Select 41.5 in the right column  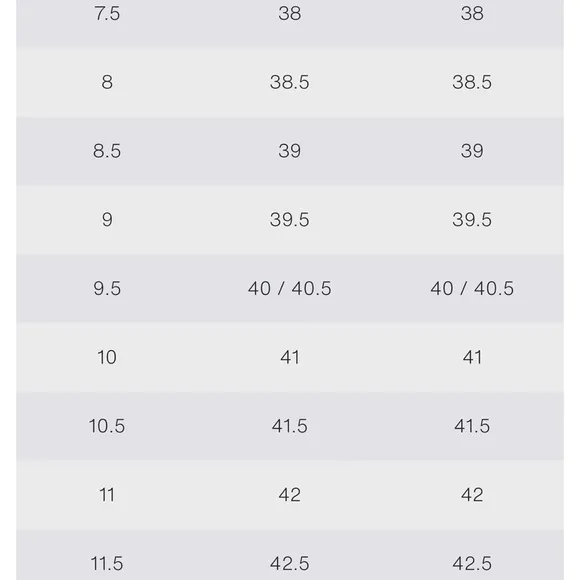click(472, 426)
